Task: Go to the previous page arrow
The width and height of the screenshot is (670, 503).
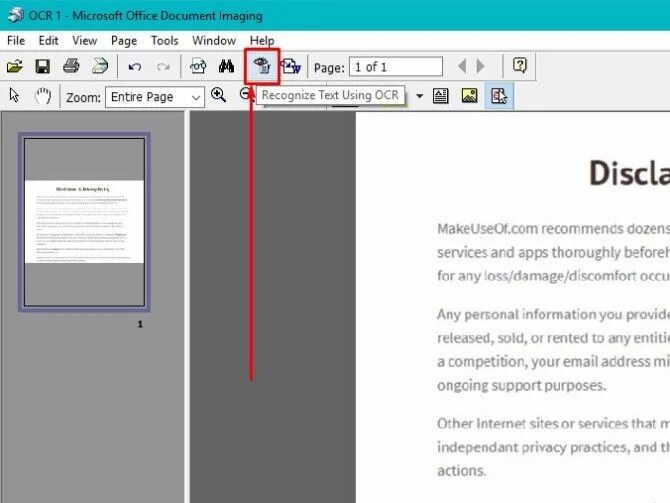Action: pos(462,66)
